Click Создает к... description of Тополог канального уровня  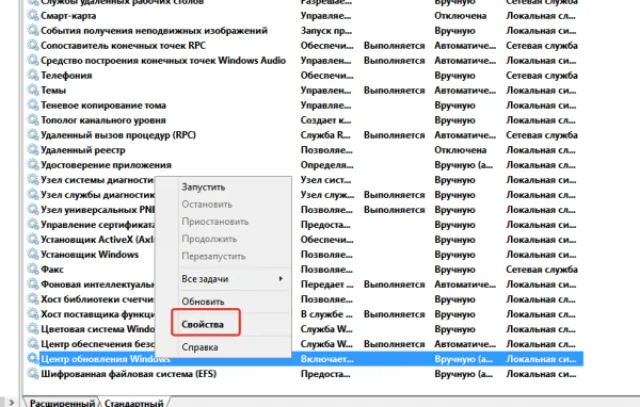coord(326,120)
